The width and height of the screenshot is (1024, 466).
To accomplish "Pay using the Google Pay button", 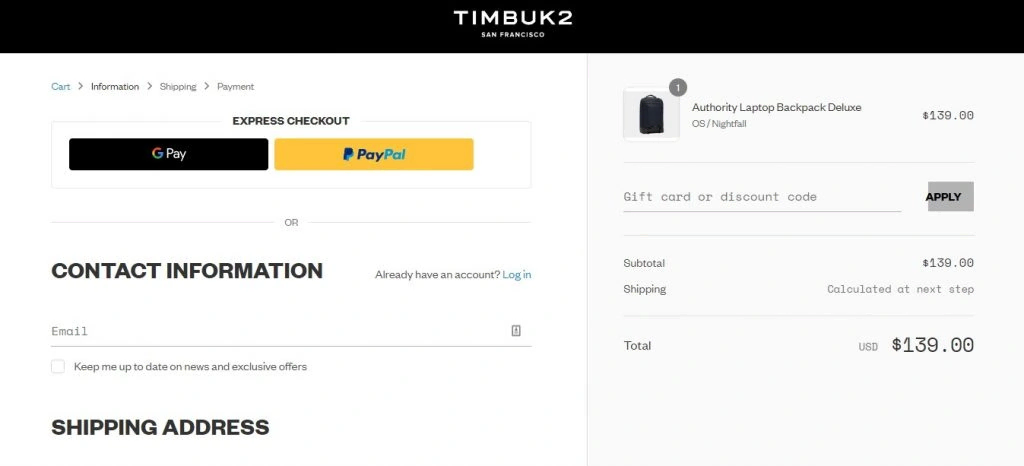I will click(x=168, y=154).
